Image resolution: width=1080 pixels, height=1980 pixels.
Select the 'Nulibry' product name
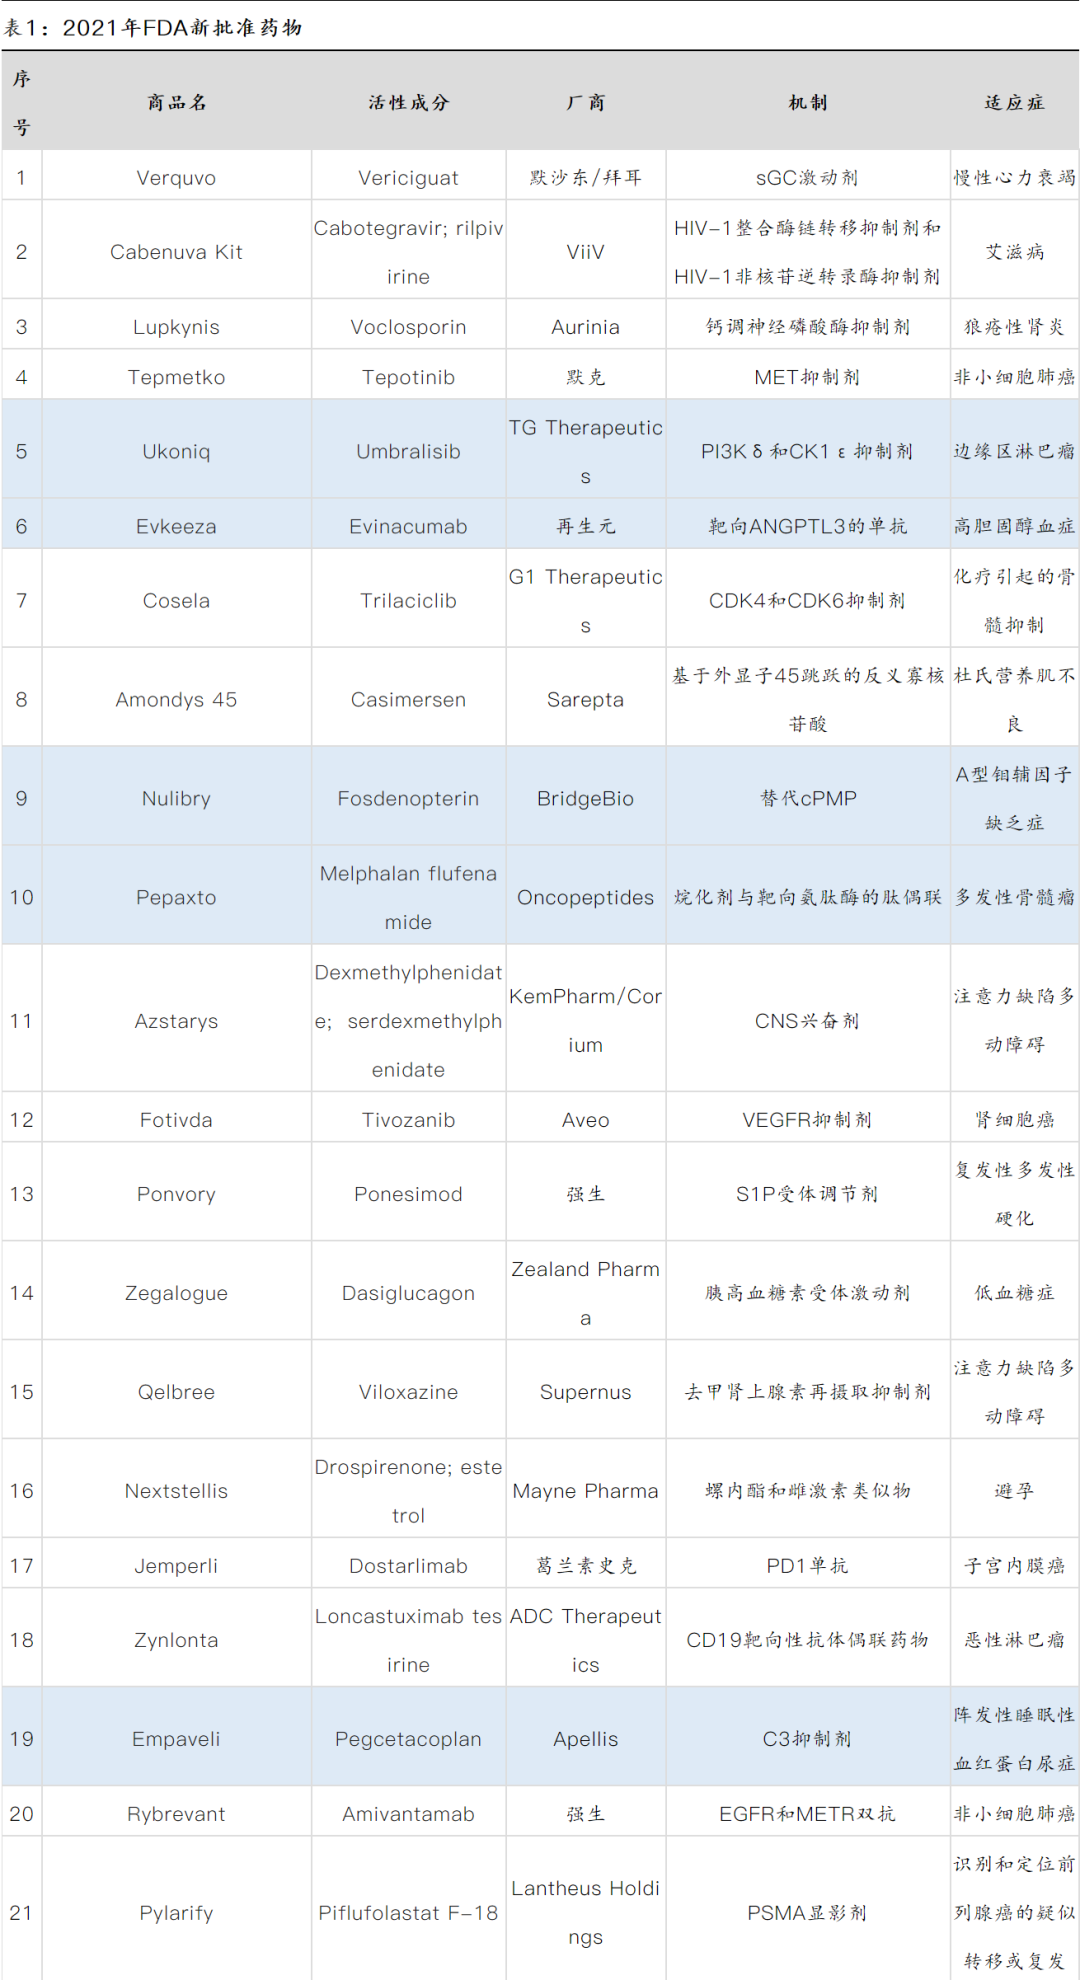176,798
